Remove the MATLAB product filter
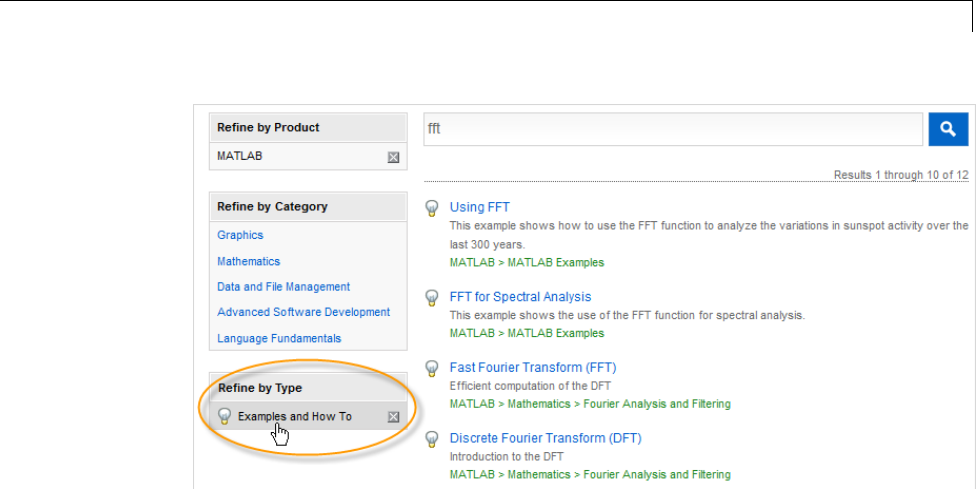The image size is (976, 489). [x=393, y=157]
